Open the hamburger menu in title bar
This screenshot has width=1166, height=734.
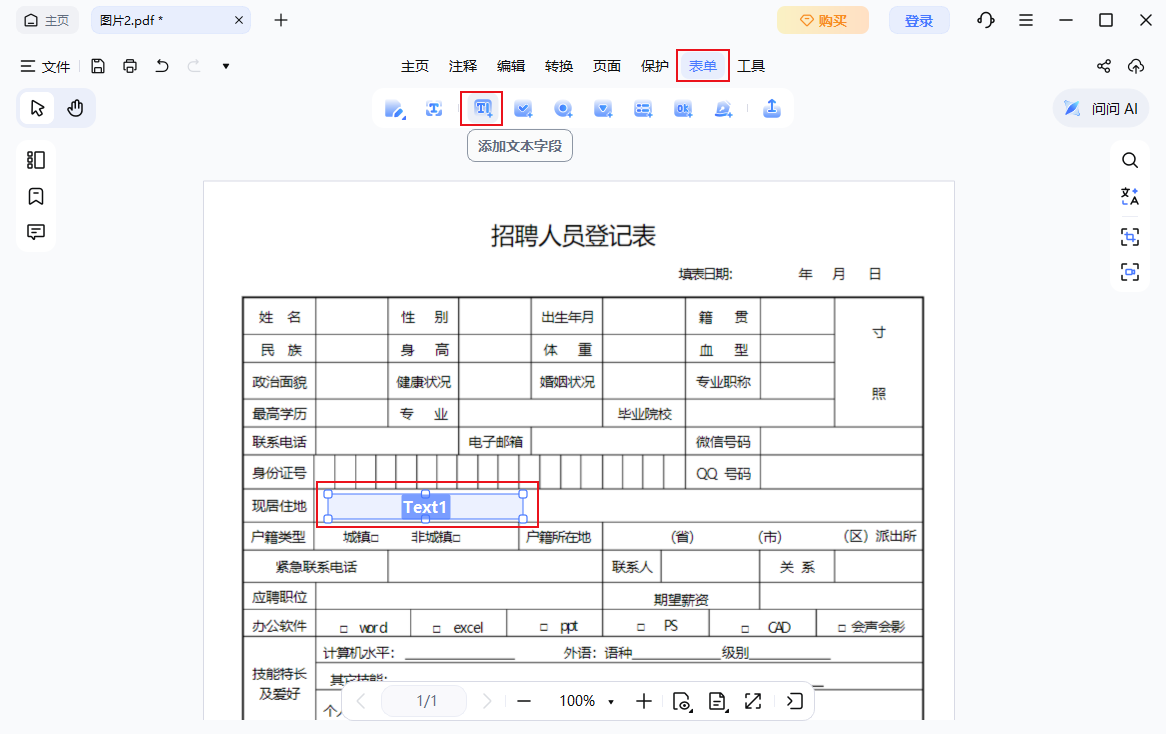click(1026, 20)
